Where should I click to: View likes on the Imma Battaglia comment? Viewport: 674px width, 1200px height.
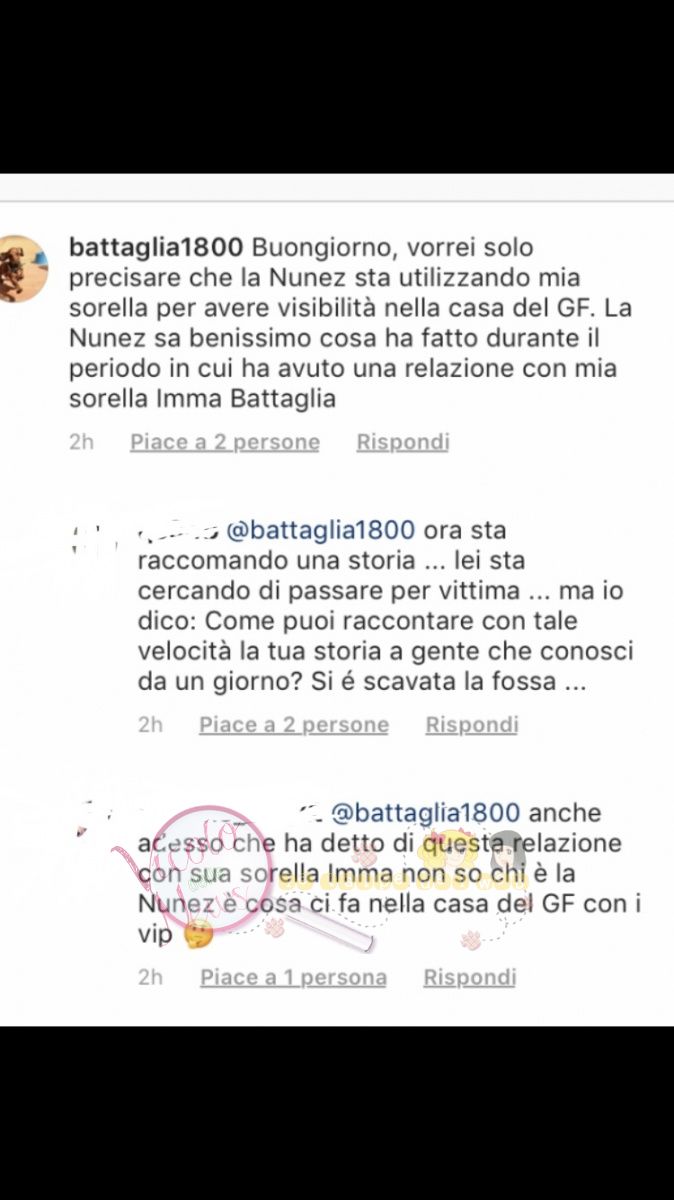(225, 442)
